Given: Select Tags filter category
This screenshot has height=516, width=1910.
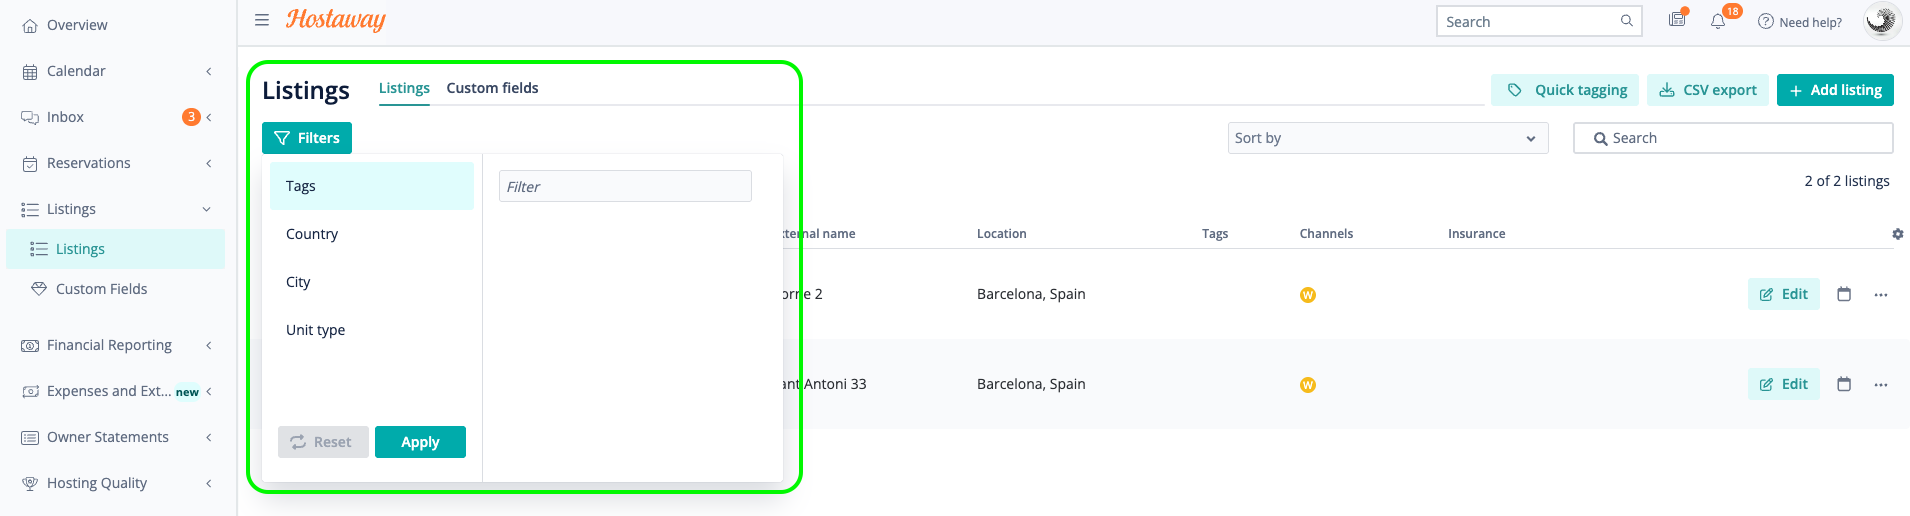Looking at the screenshot, I should (372, 186).
